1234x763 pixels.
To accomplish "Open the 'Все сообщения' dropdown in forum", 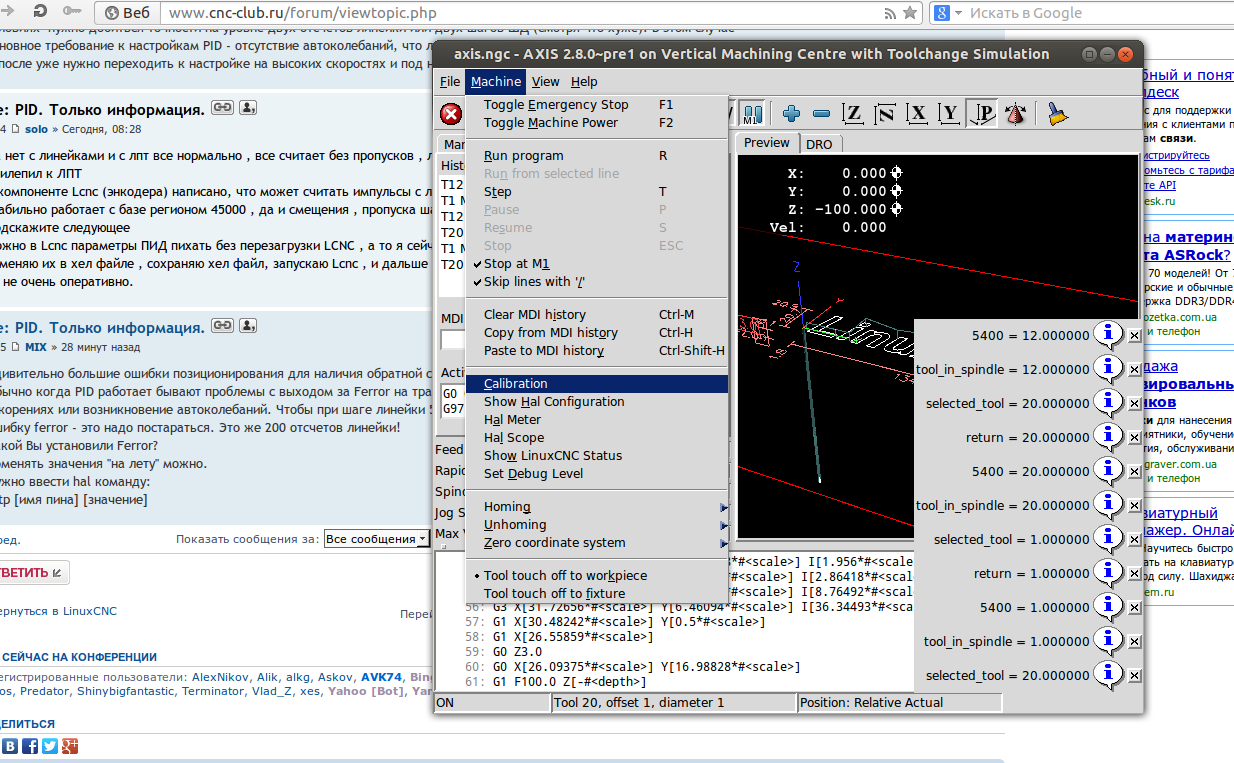I will (376, 539).
